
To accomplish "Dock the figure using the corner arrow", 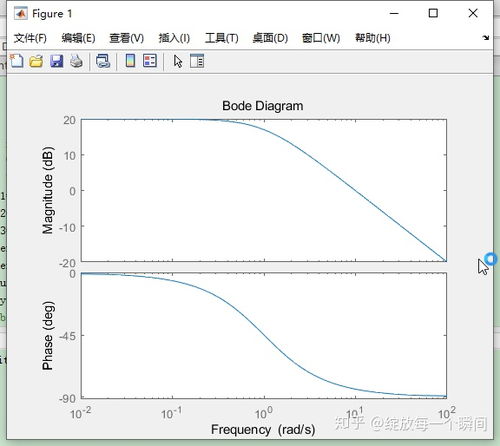I will (486, 38).
